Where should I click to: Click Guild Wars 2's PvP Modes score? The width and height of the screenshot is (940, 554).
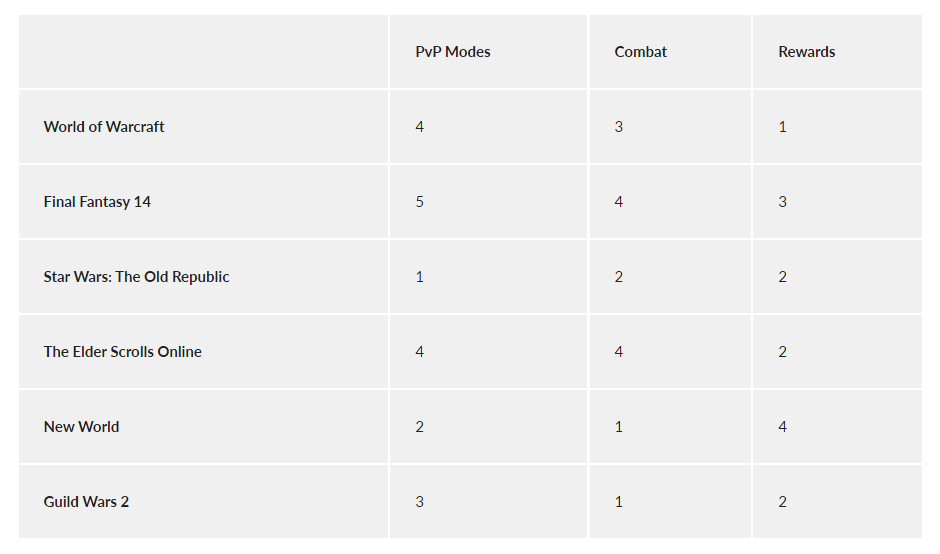click(x=420, y=502)
